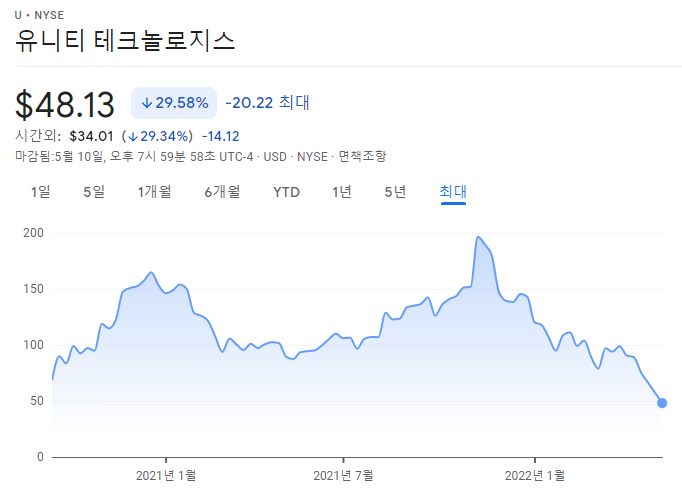Viewport: 682px width, 492px height.
Task: Show the YTD chart range
Action: (x=286, y=192)
